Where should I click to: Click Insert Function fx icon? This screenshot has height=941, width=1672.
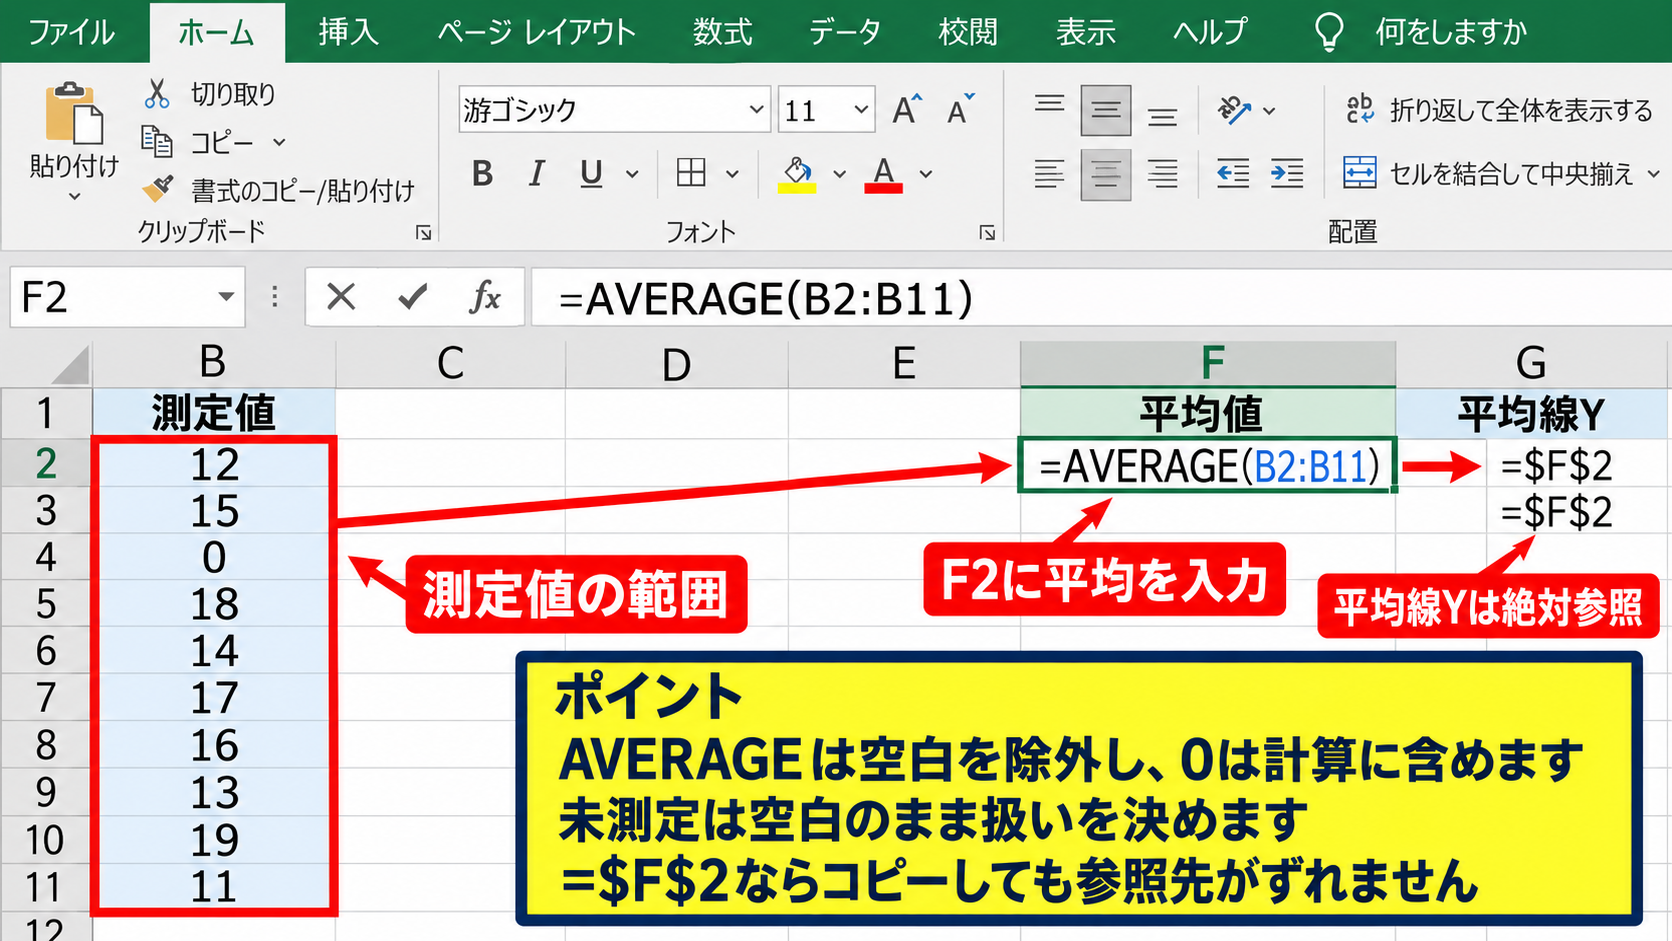click(485, 297)
